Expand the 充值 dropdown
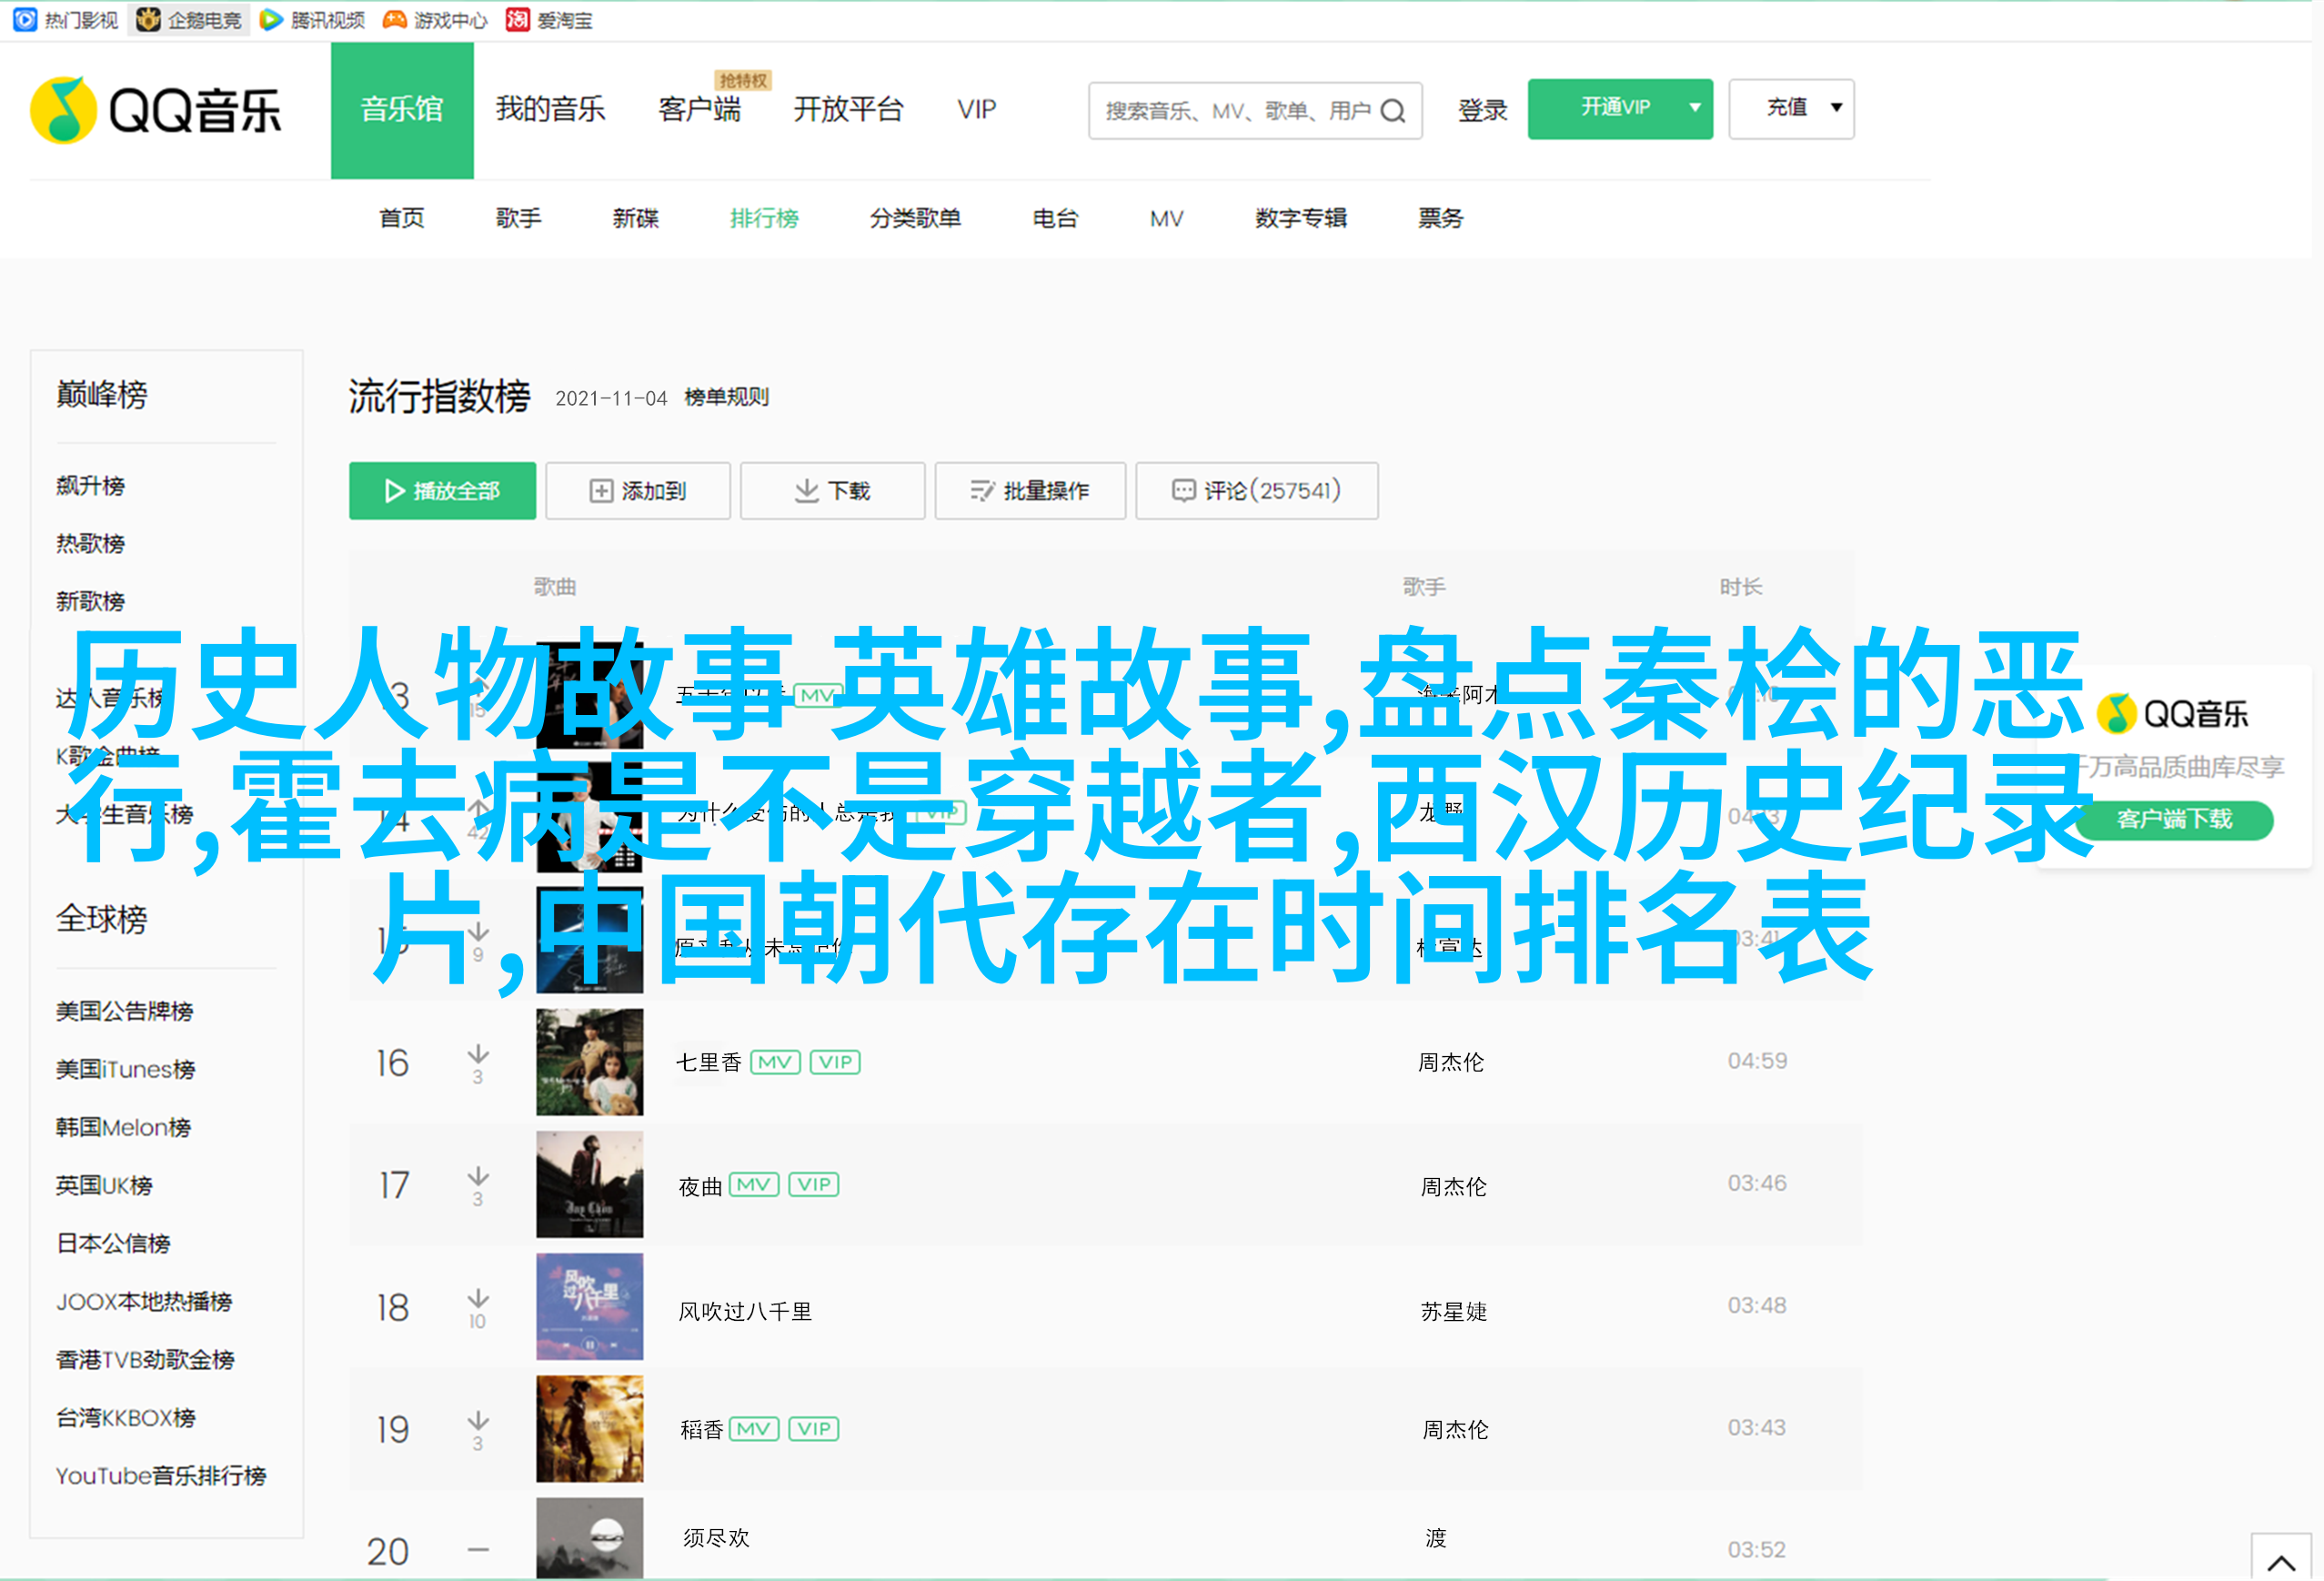Viewport: 2324px width, 1581px height. [x=1791, y=108]
